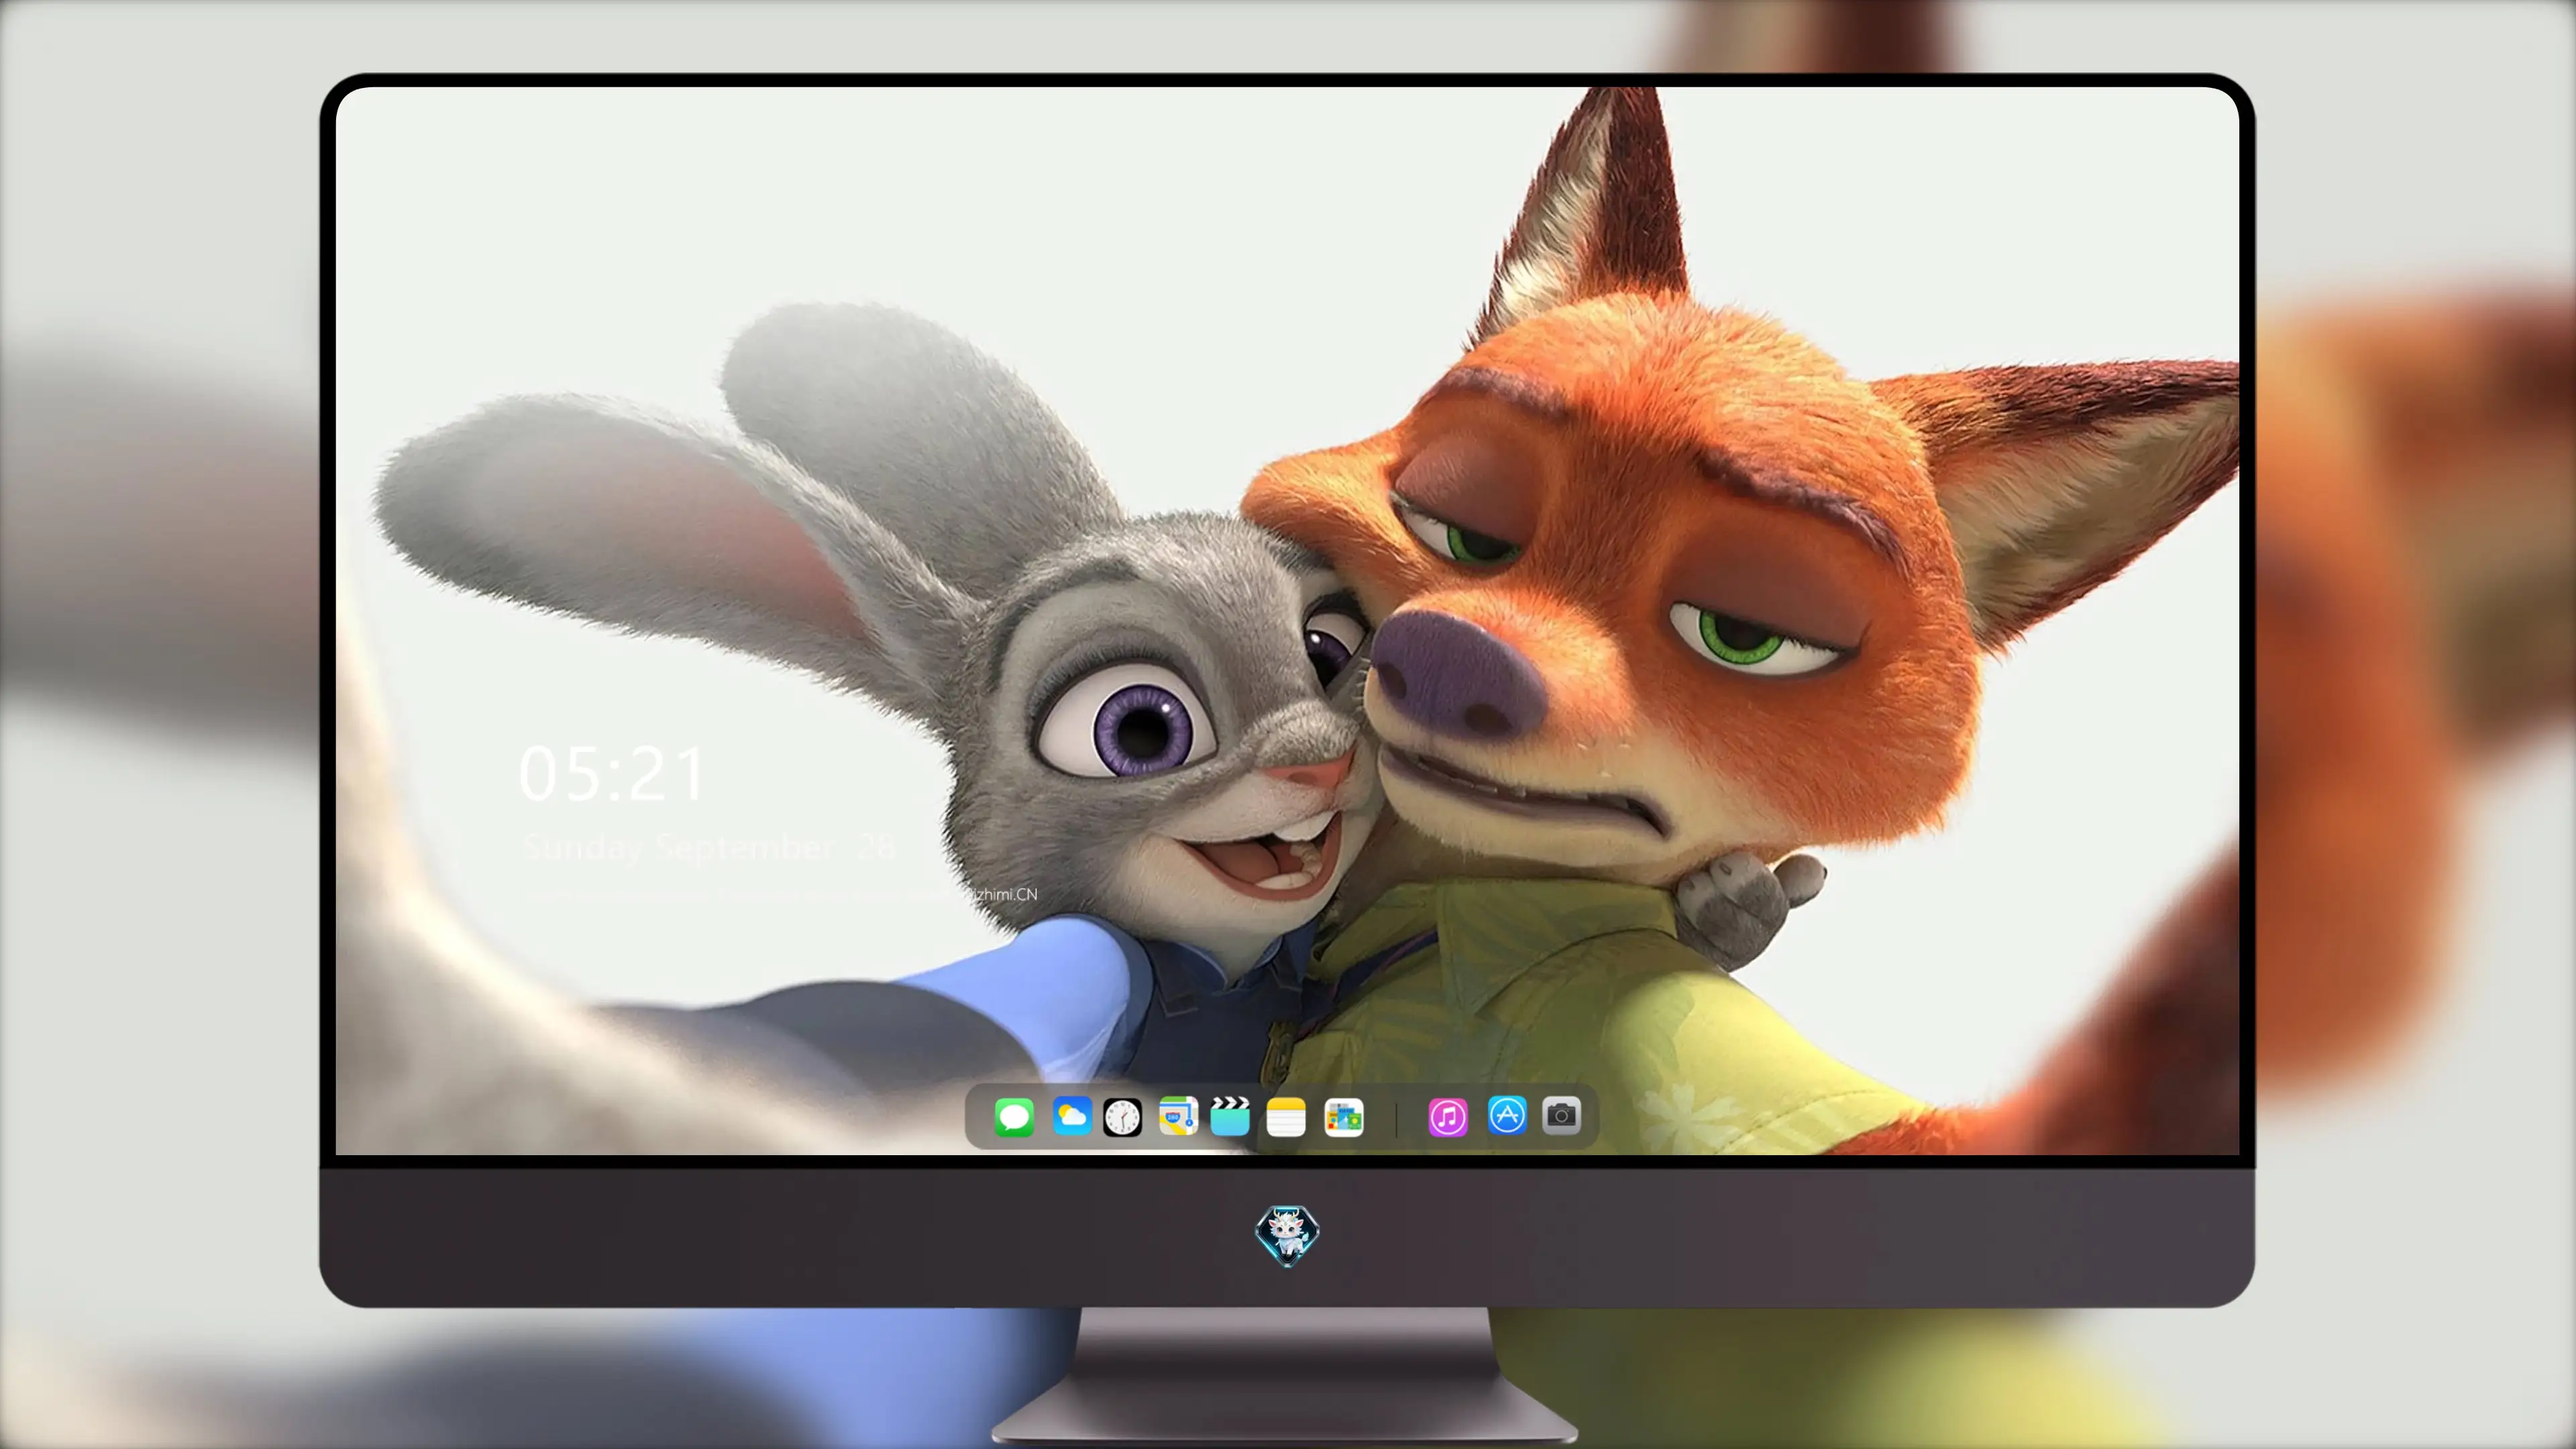This screenshot has height=1449, width=2576.
Task: Launch the Videos clapperboard app
Action: point(1230,1116)
